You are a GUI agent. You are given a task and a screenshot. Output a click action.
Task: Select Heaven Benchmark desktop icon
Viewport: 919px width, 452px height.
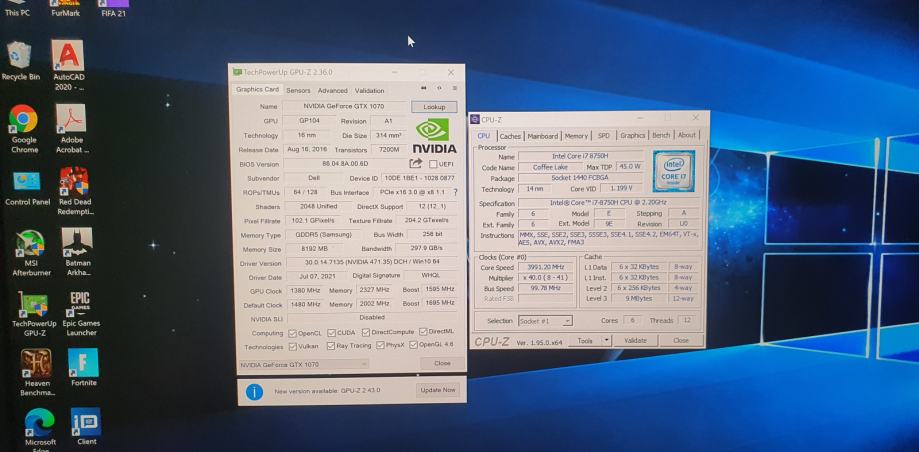point(37,373)
